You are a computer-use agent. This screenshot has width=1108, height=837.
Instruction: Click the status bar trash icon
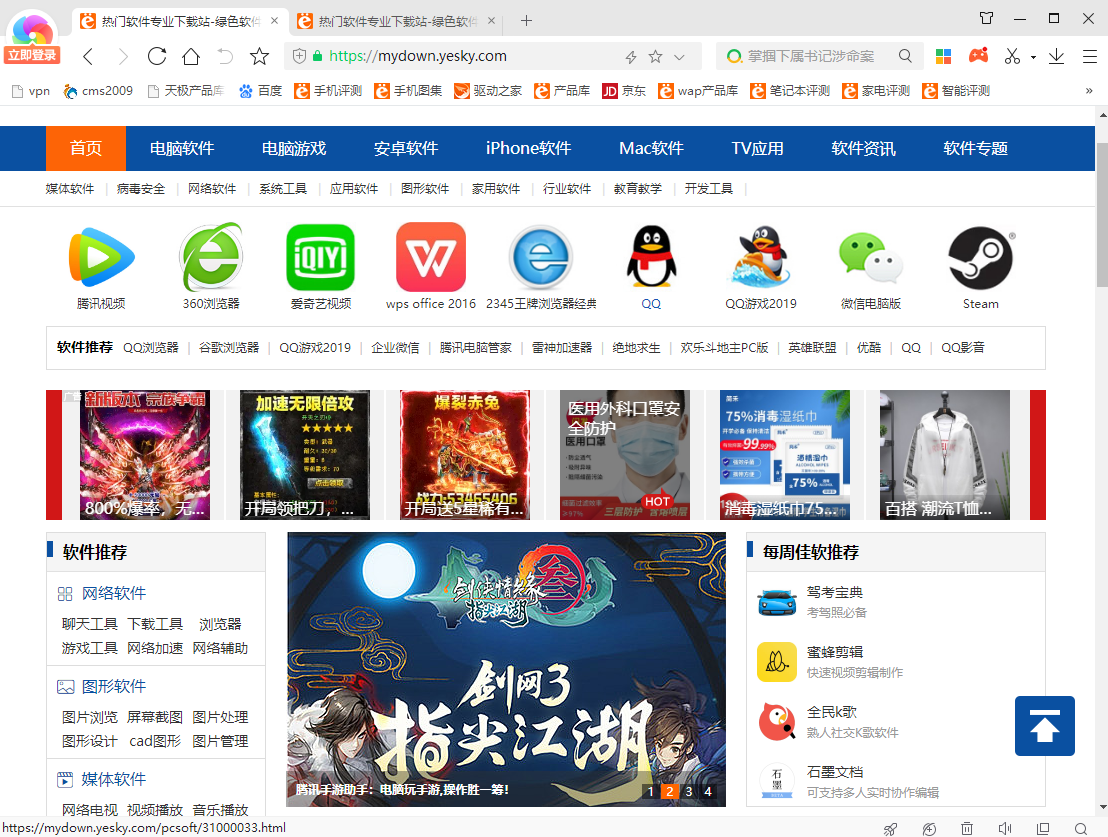tap(967, 828)
